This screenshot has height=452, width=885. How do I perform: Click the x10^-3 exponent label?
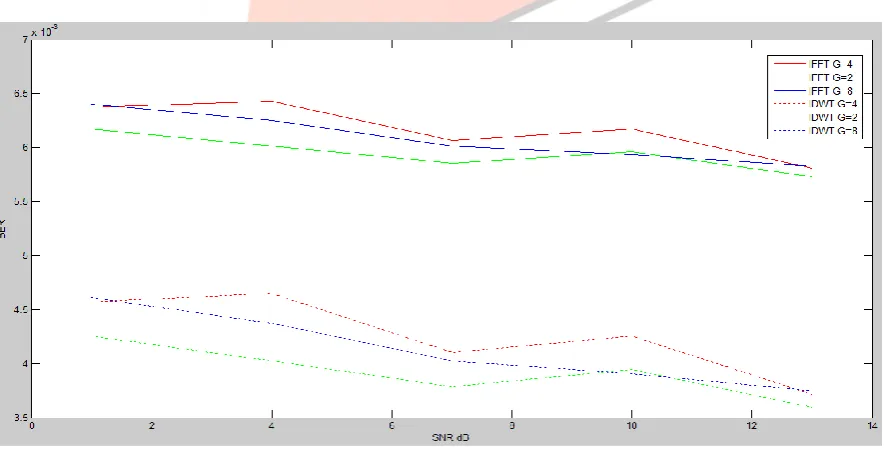click(x=44, y=31)
